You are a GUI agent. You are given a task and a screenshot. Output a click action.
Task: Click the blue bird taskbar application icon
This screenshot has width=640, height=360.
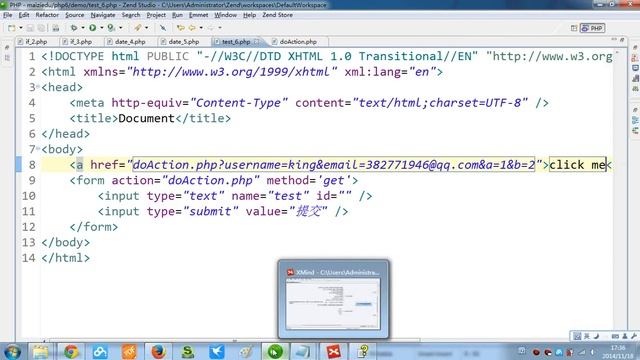[x=217, y=351]
